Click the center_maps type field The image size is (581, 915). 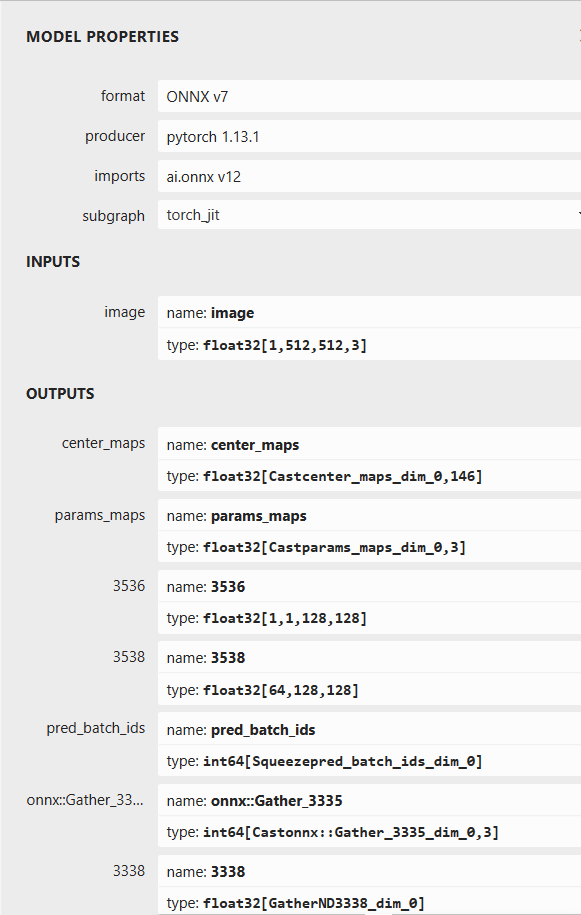click(300, 476)
